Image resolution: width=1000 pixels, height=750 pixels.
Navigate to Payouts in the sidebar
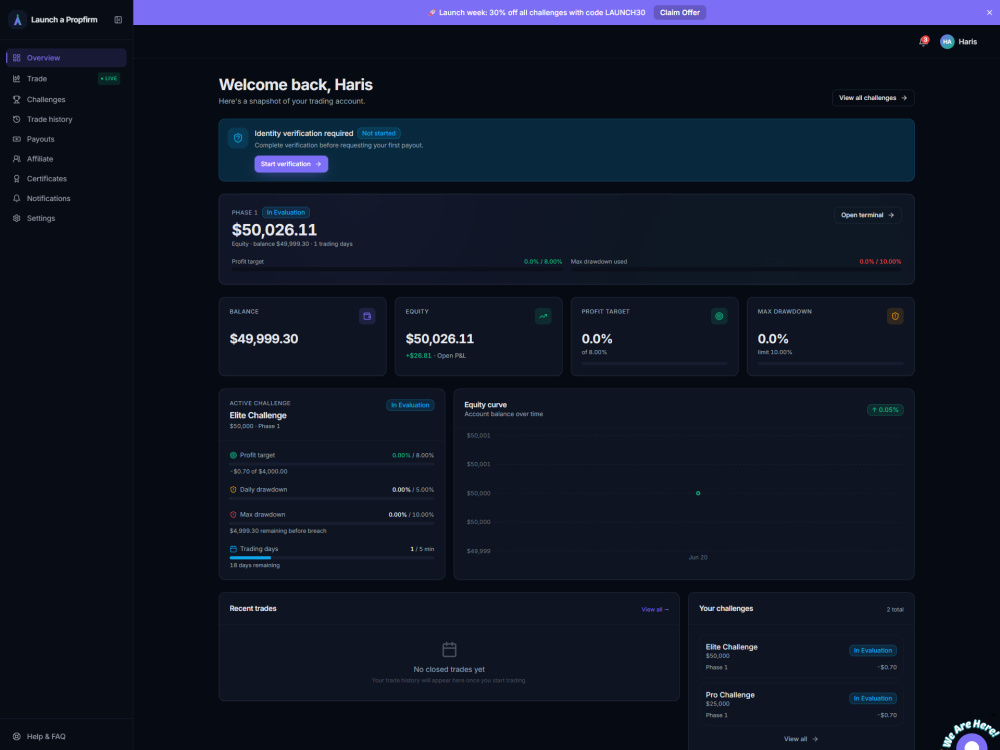[66, 139]
